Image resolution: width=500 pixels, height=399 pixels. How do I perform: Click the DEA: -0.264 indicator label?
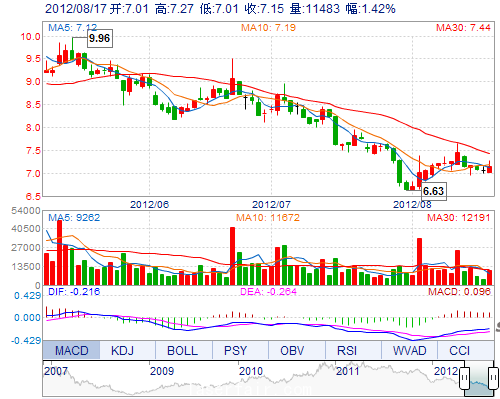[x=268, y=292]
